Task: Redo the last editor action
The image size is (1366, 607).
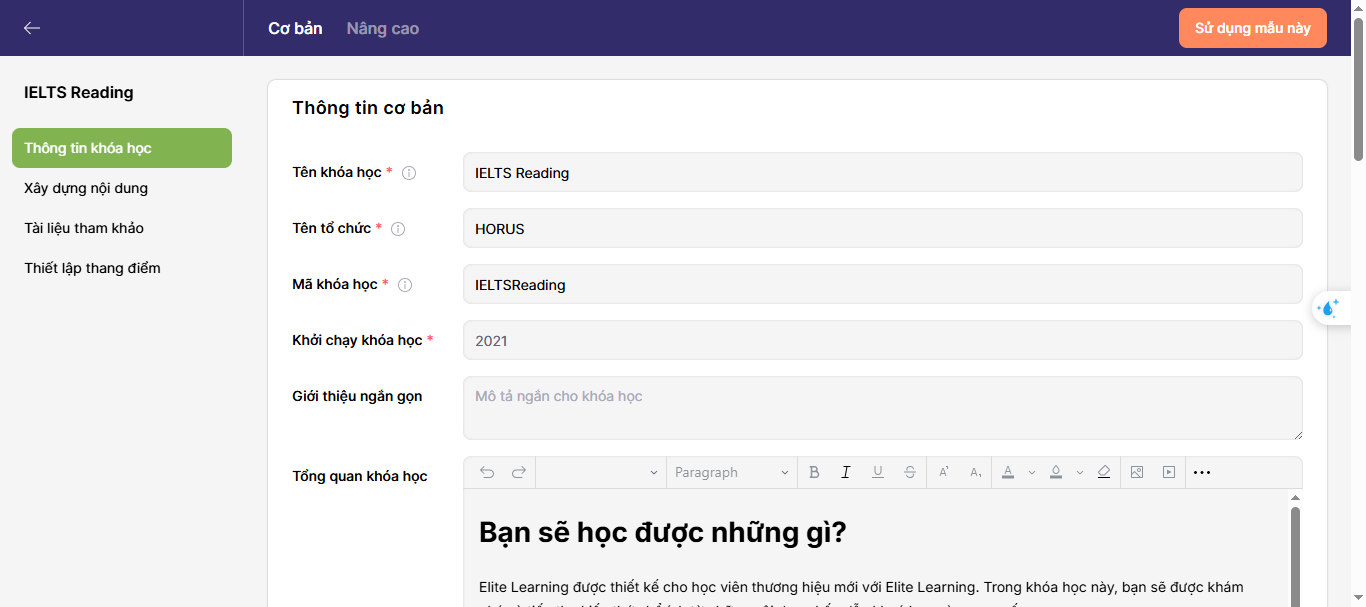Action: point(519,472)
